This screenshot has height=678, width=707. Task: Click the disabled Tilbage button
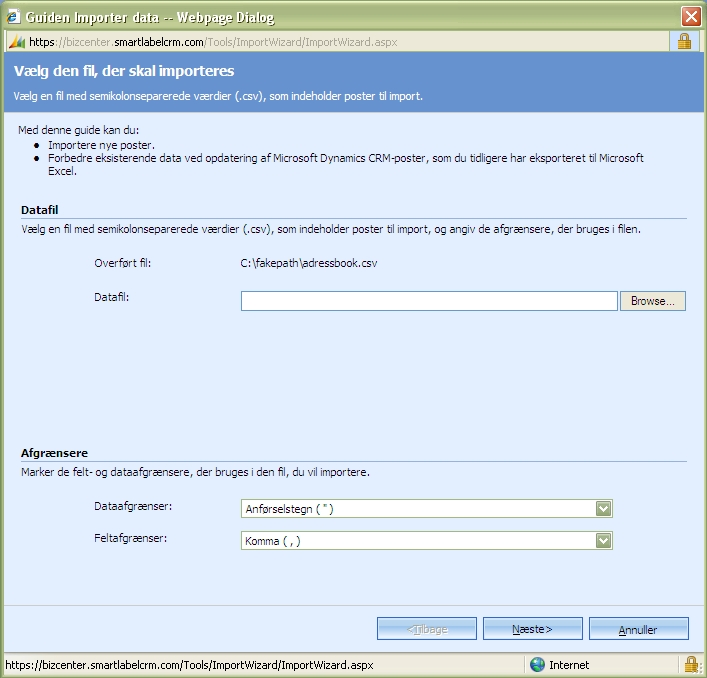pyautogui.click(x=427, y=629)
